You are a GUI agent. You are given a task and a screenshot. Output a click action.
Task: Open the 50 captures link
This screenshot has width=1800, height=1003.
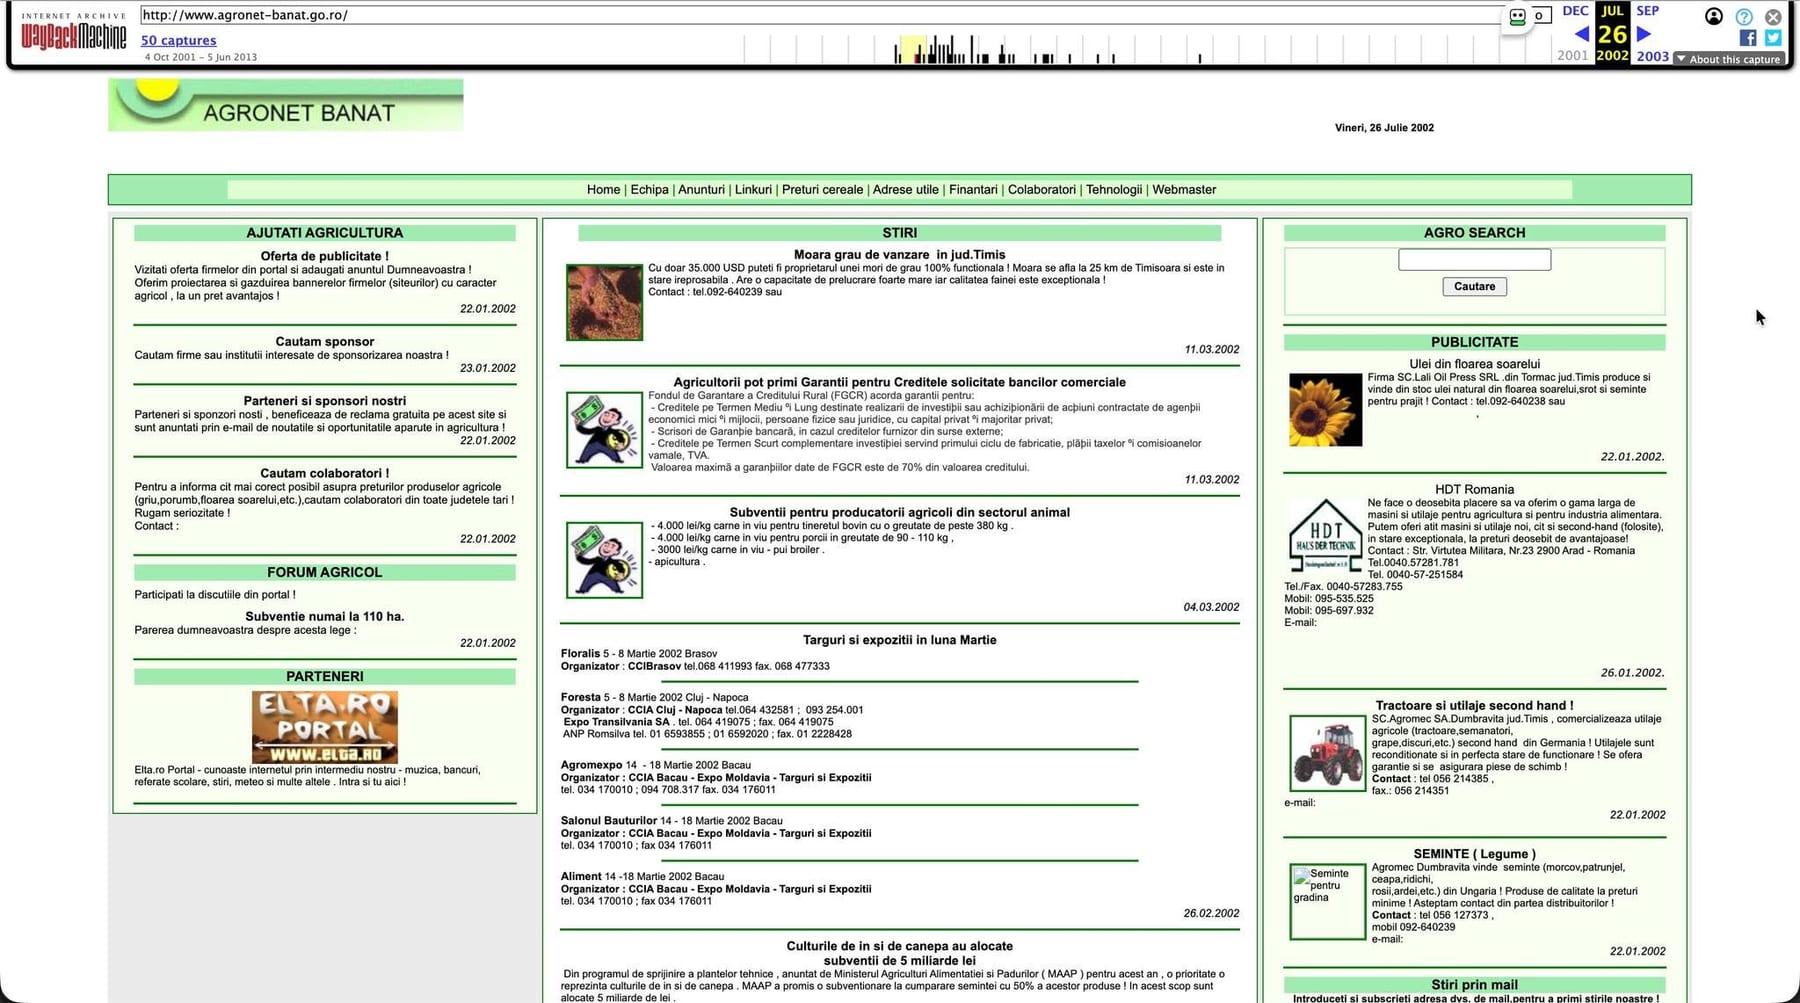pos(178,41)
